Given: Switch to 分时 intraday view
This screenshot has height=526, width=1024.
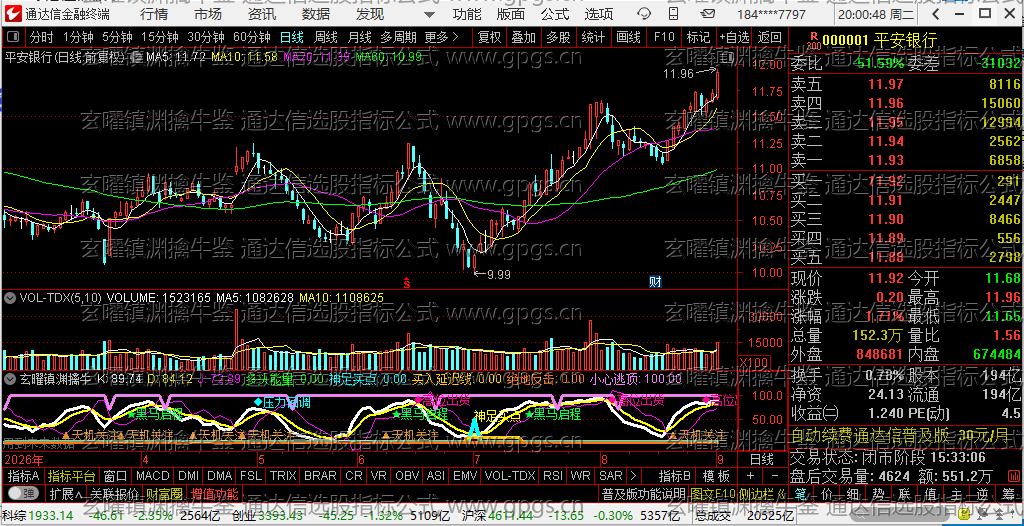Looking at the screenshot, I should coord(42,37).
